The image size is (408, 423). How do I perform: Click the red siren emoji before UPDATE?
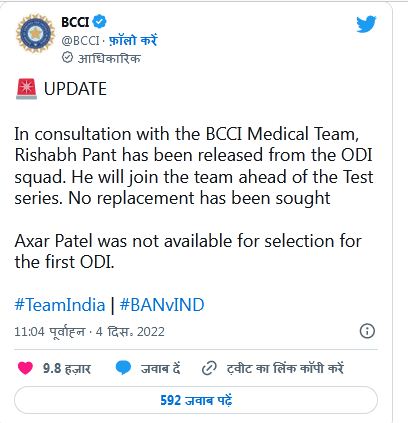pos(26,89)
